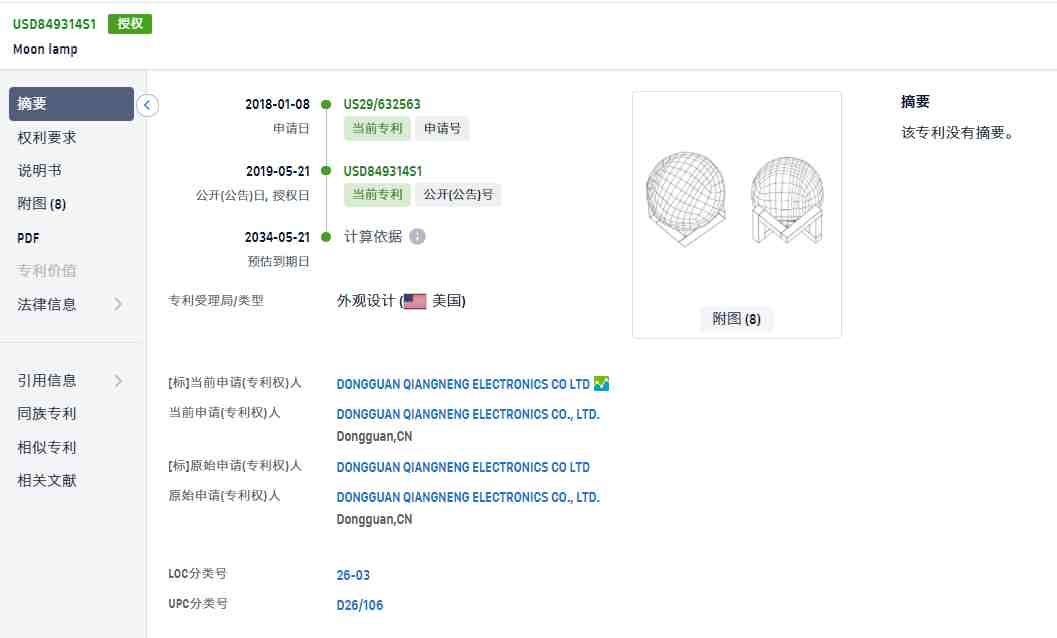Open the PDF sidebar item
The width and height of the screenshot is (1057, 638).
coord(28,238)
